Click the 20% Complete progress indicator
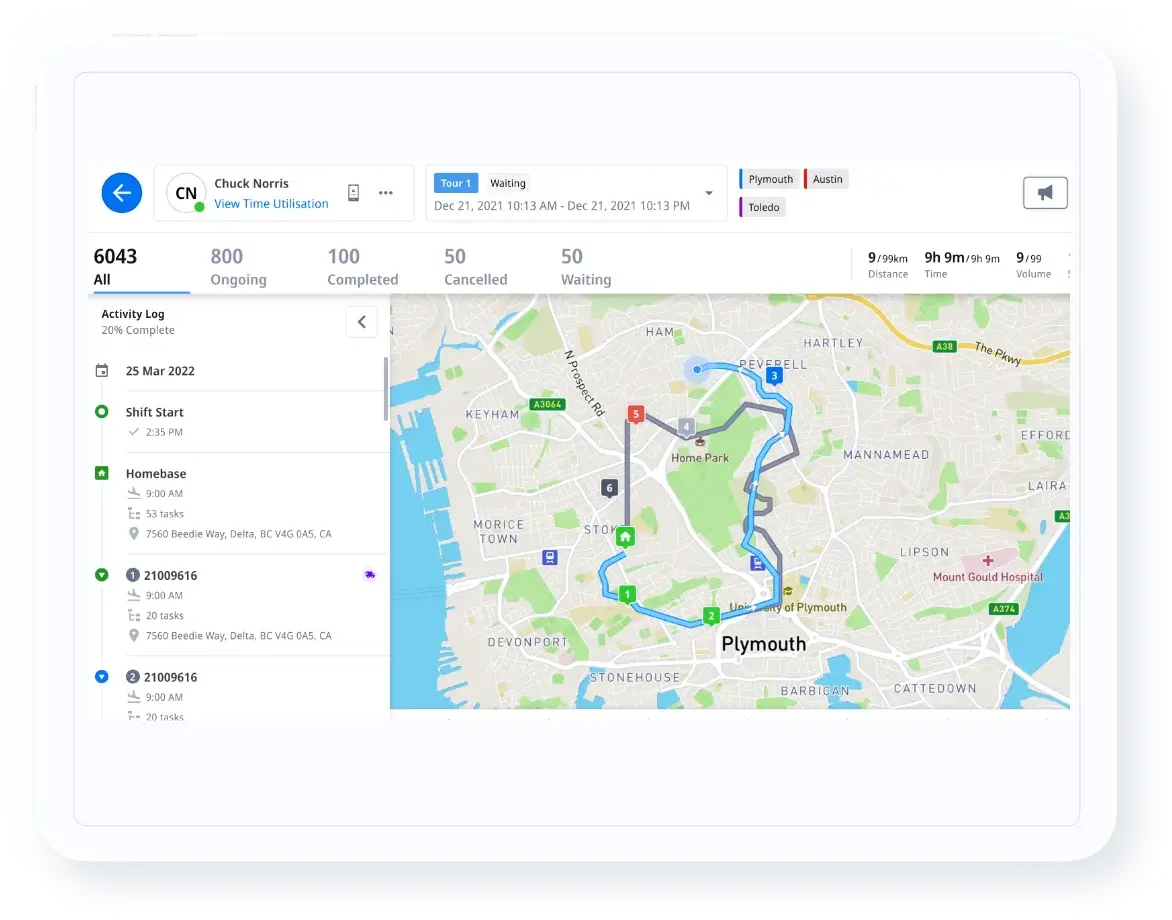This screenshot has height=920, width=1172. pos(137,330)
